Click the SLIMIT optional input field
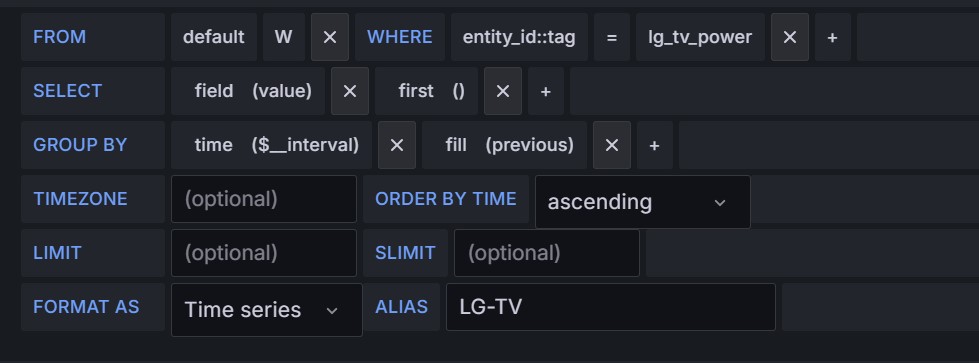This screenshot has width=979, height=363. point(546,253)
